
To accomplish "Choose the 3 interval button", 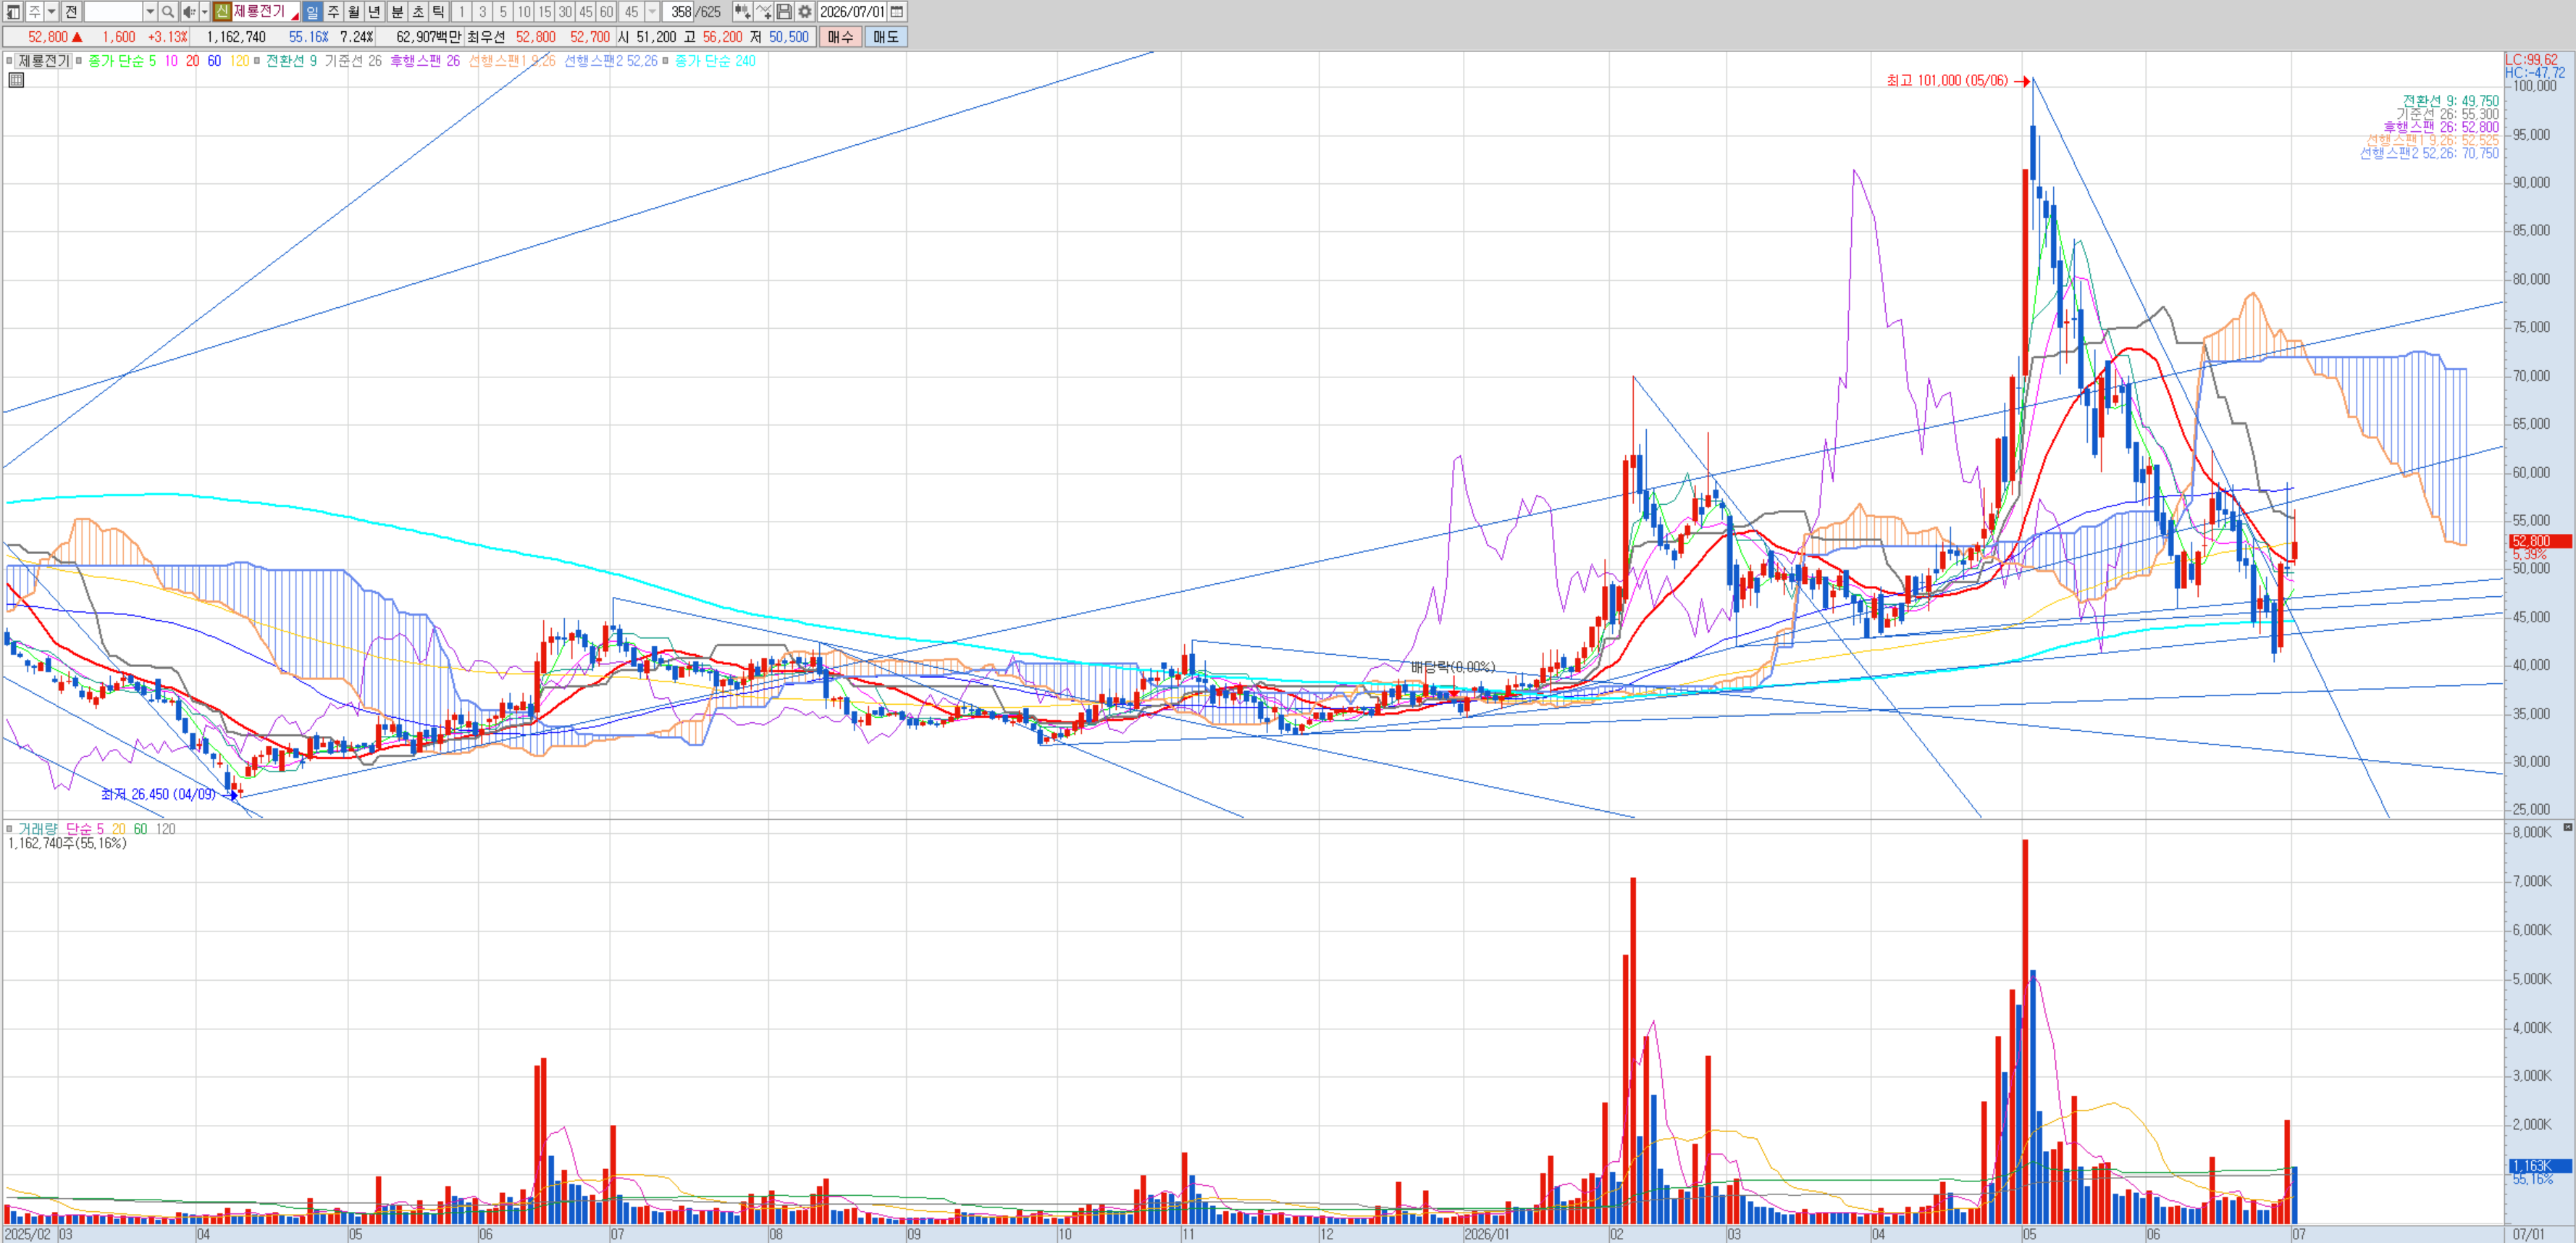I will point(483,12).
